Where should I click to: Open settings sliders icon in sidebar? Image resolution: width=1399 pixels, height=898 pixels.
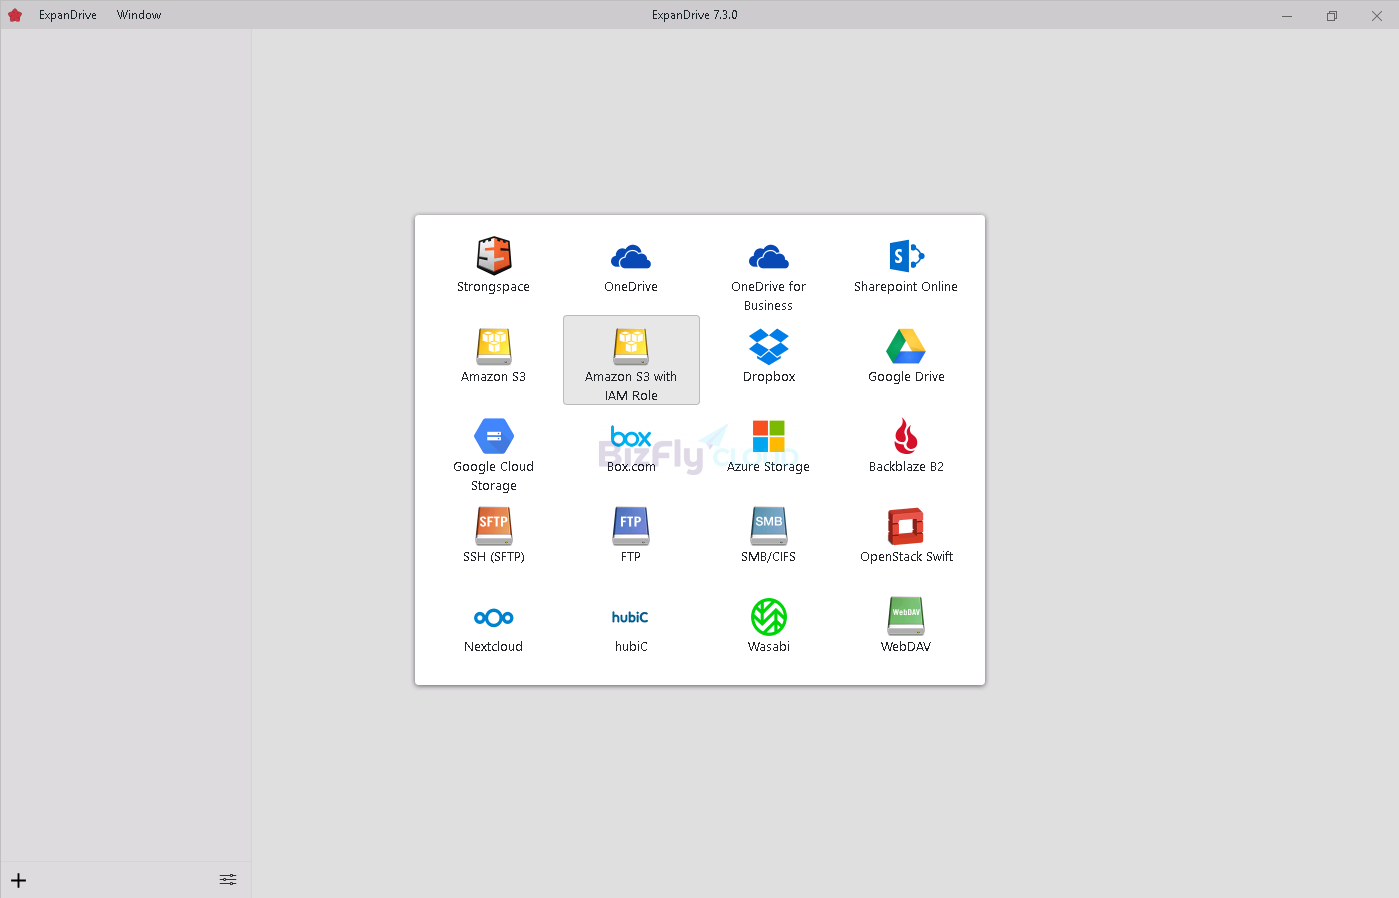click(228, 879)
